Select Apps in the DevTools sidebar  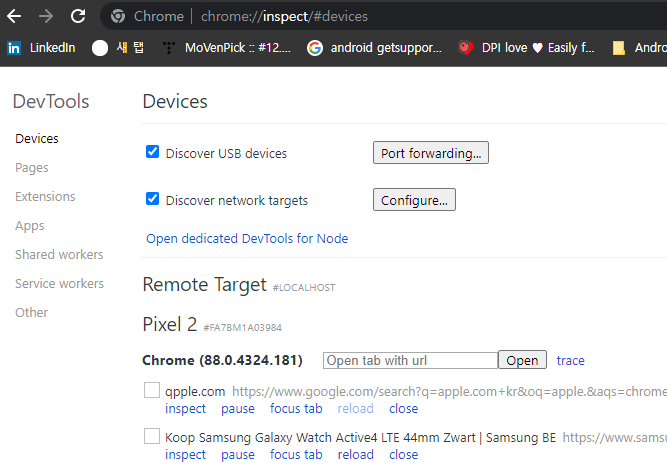tap(30, 225)
